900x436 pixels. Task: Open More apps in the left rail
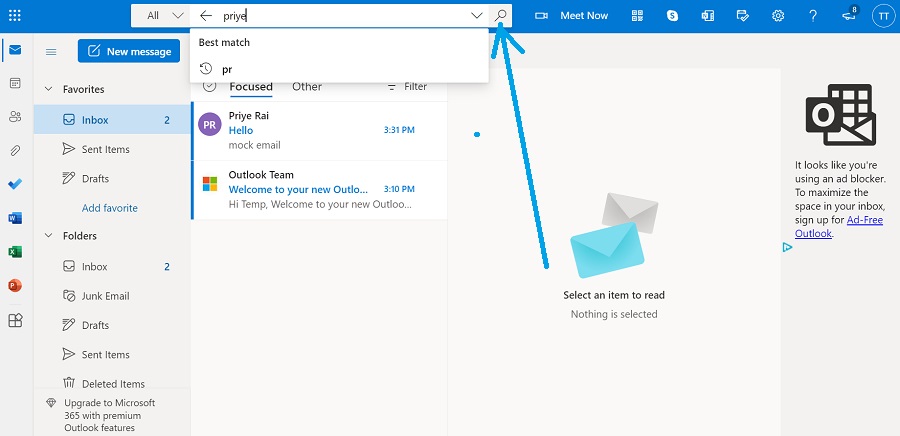click(x=15, y=320)
